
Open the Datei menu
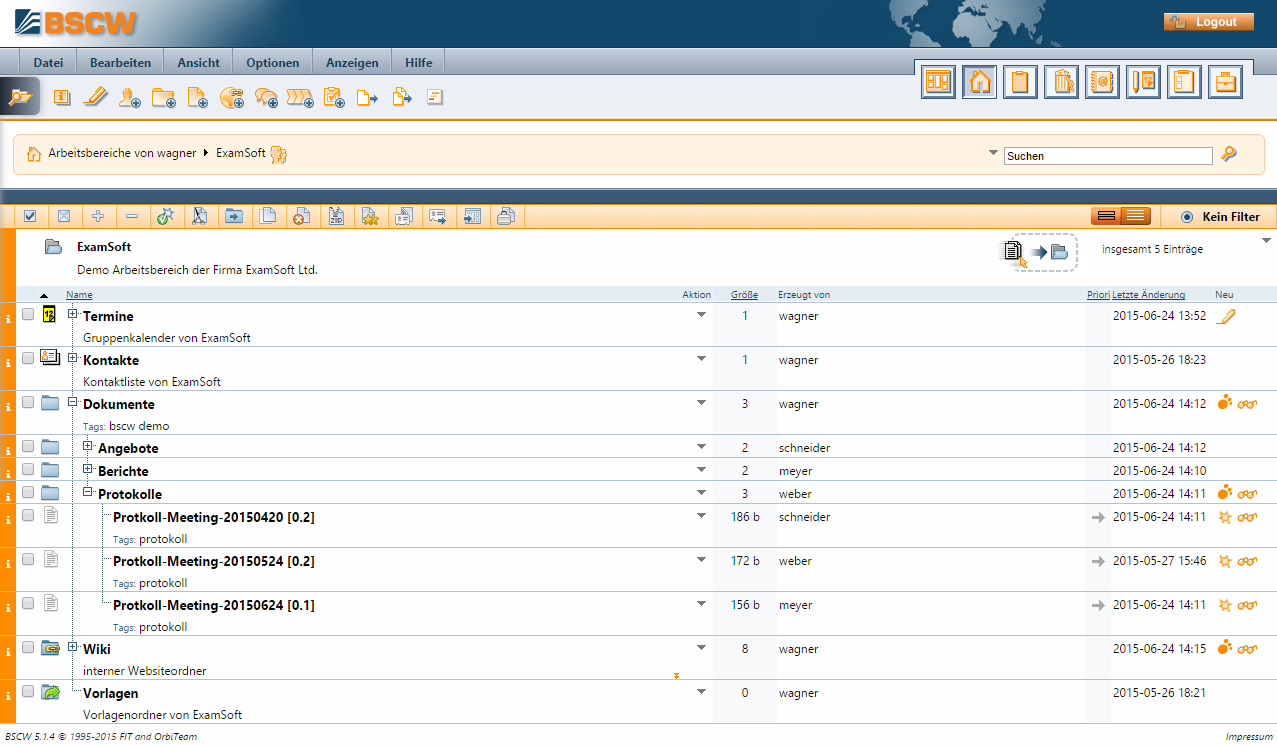click(48, 62)
